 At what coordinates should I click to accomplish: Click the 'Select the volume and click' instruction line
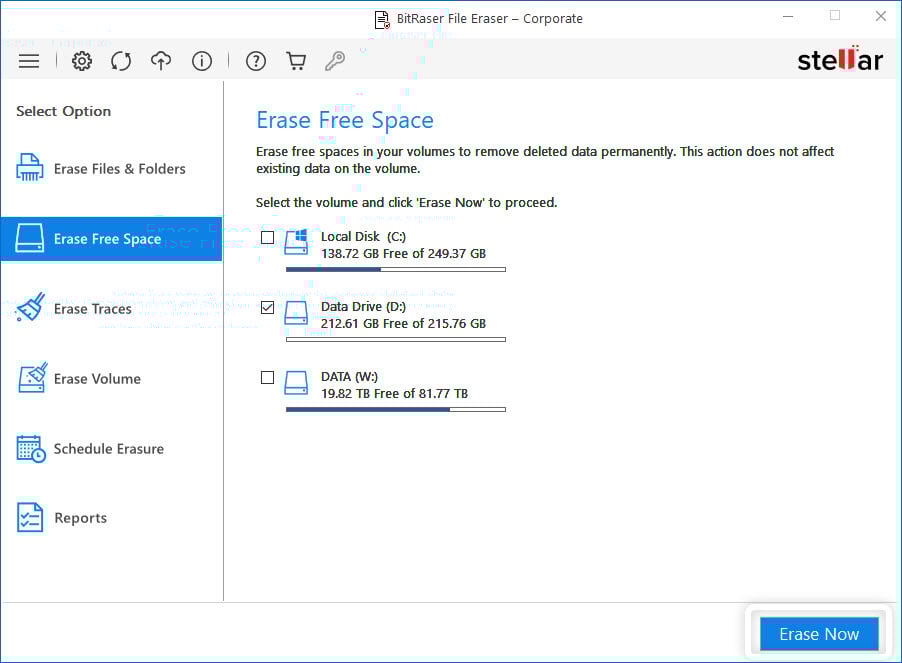(x=407, y=202)
